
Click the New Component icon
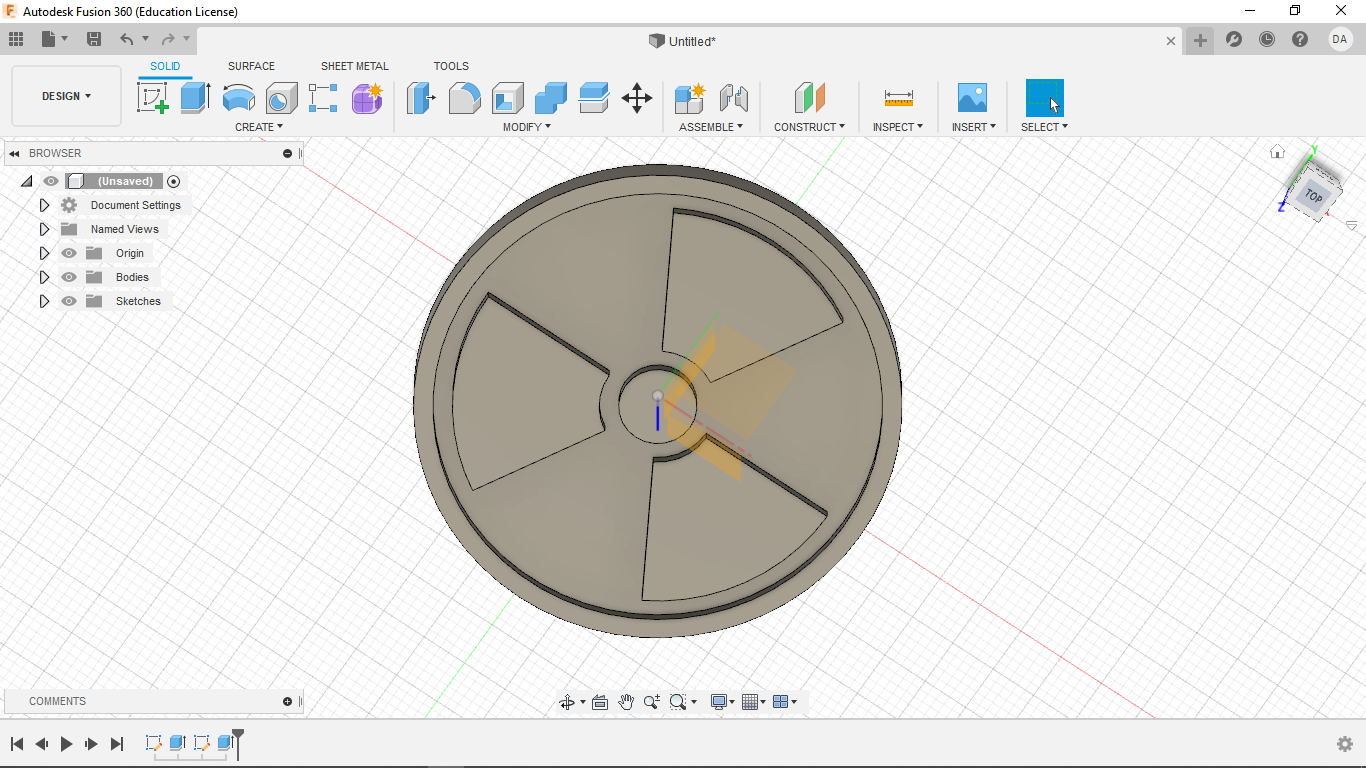click(690, 98)
